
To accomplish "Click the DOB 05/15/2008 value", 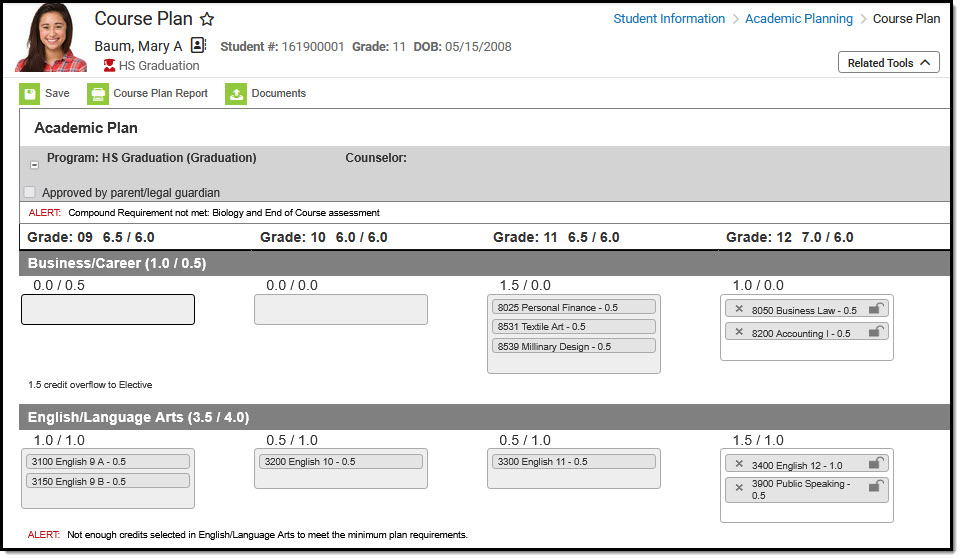I will point(478,47).
